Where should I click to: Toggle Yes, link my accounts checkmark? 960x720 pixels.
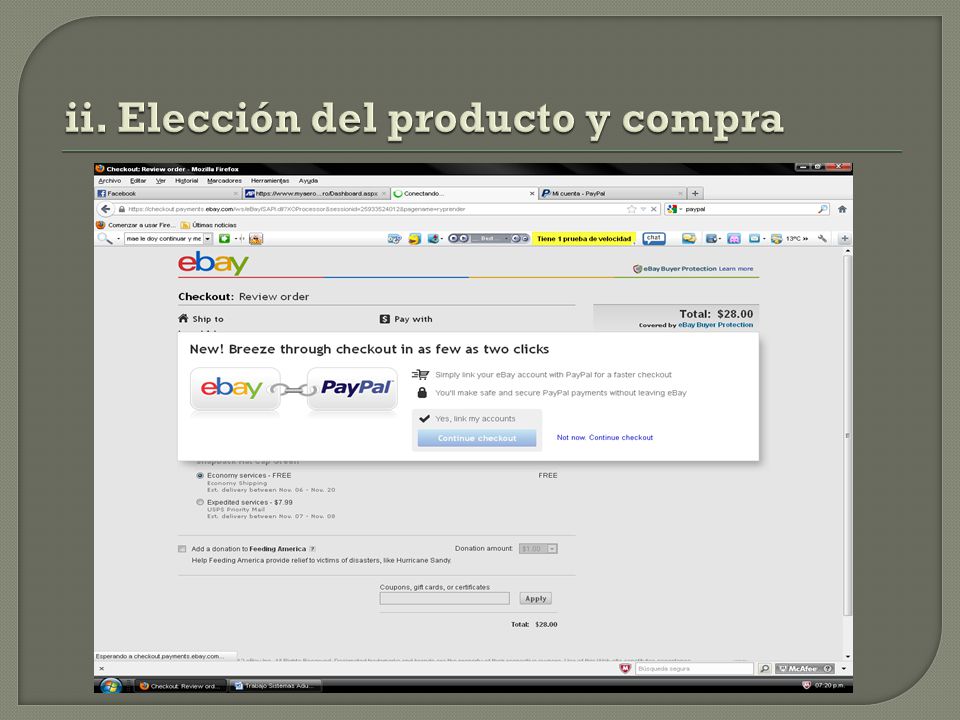pos(424,419)
